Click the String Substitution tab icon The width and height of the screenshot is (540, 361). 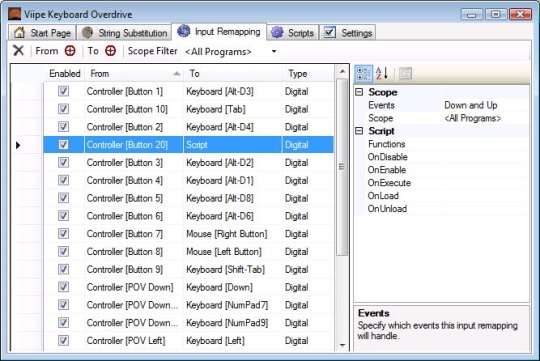[87, 33]
